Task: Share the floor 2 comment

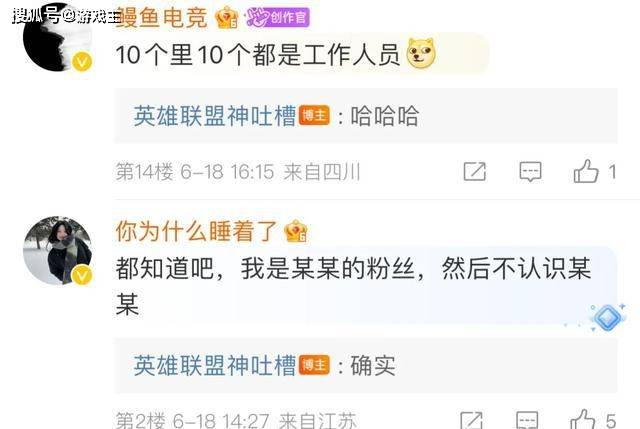Action: pos(471,420)
